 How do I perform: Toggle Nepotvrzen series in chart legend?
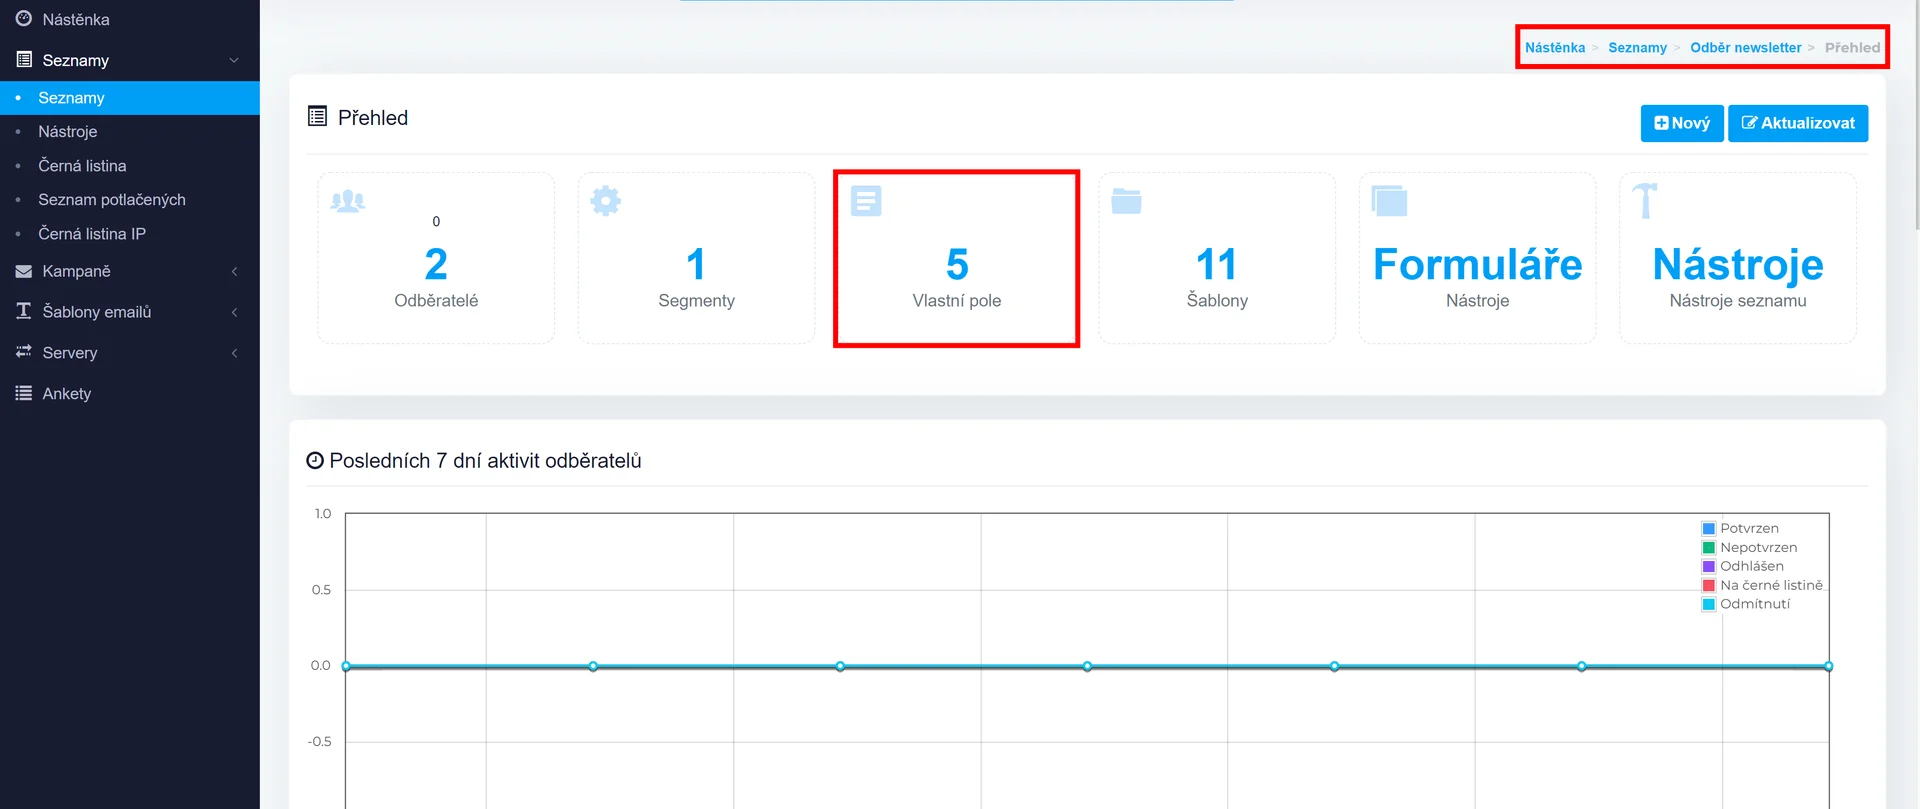[1757, 547]
